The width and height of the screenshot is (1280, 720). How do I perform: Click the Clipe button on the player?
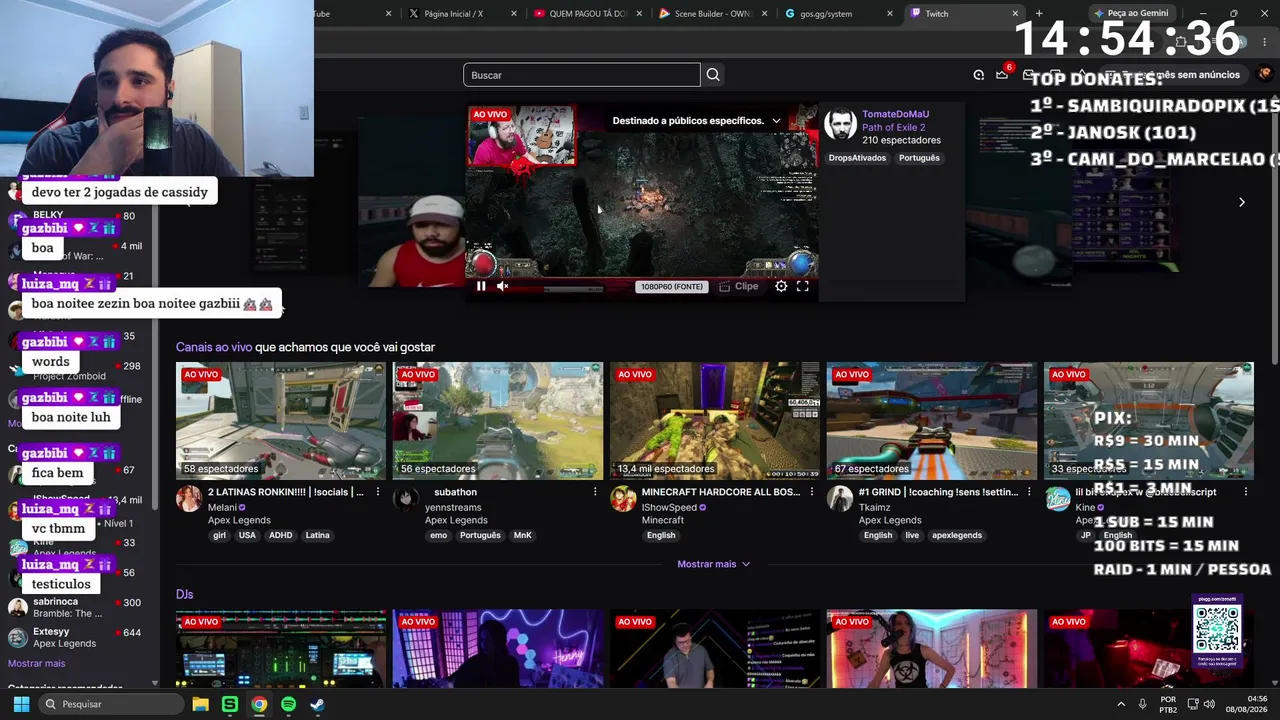pyautogui.click(x=739, y=286)
